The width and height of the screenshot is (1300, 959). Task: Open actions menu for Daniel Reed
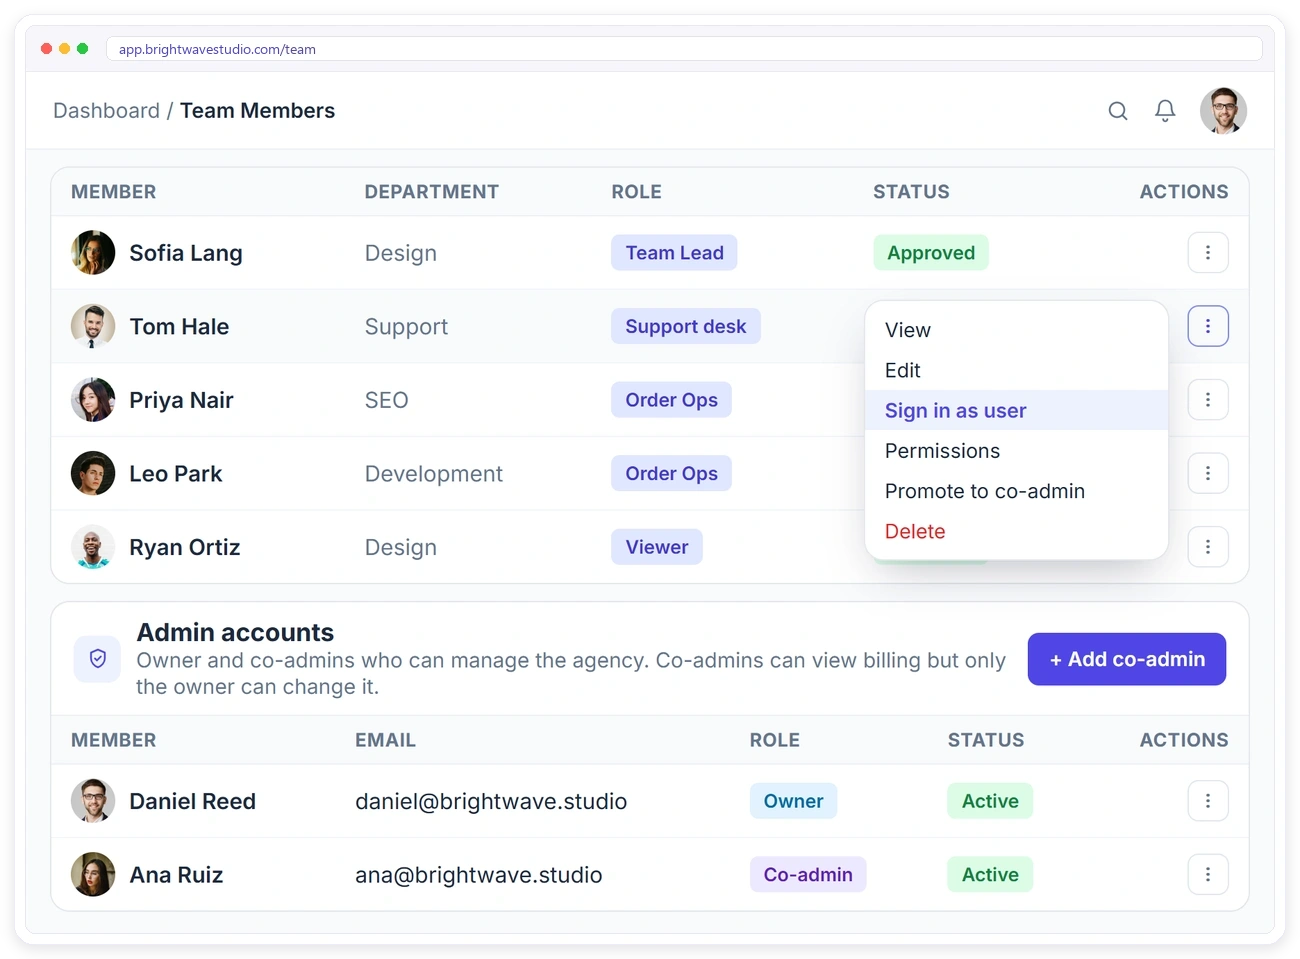point(1208,801)
